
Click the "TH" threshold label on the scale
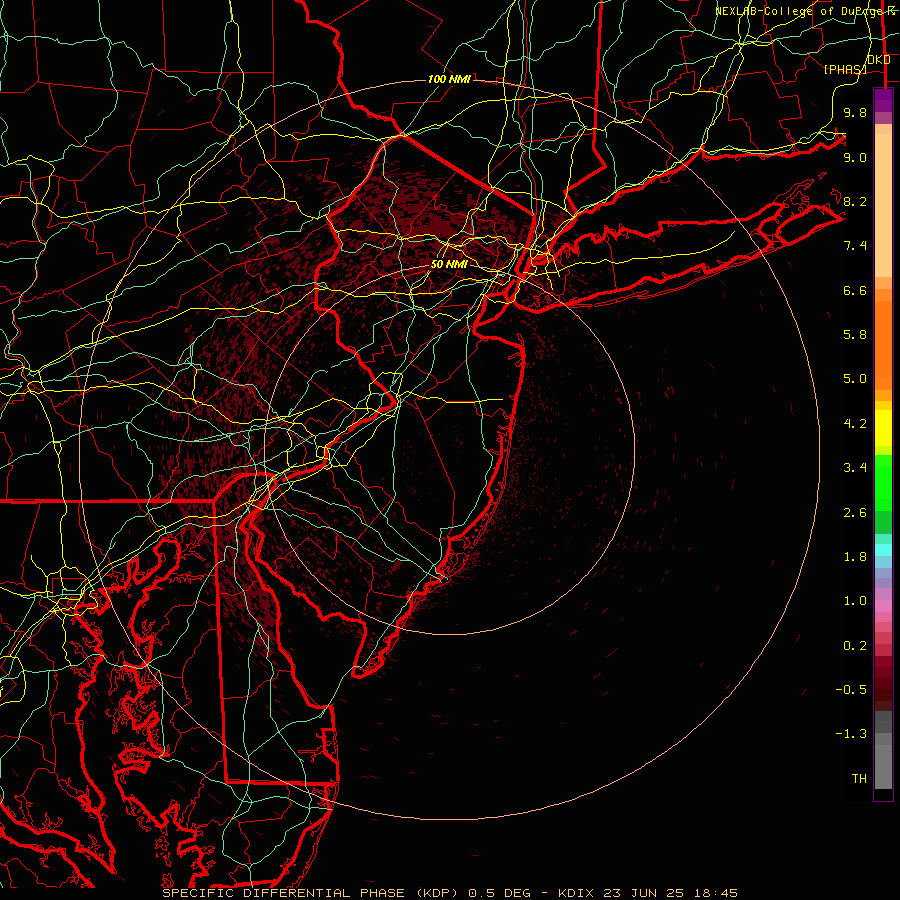point(859,779)
